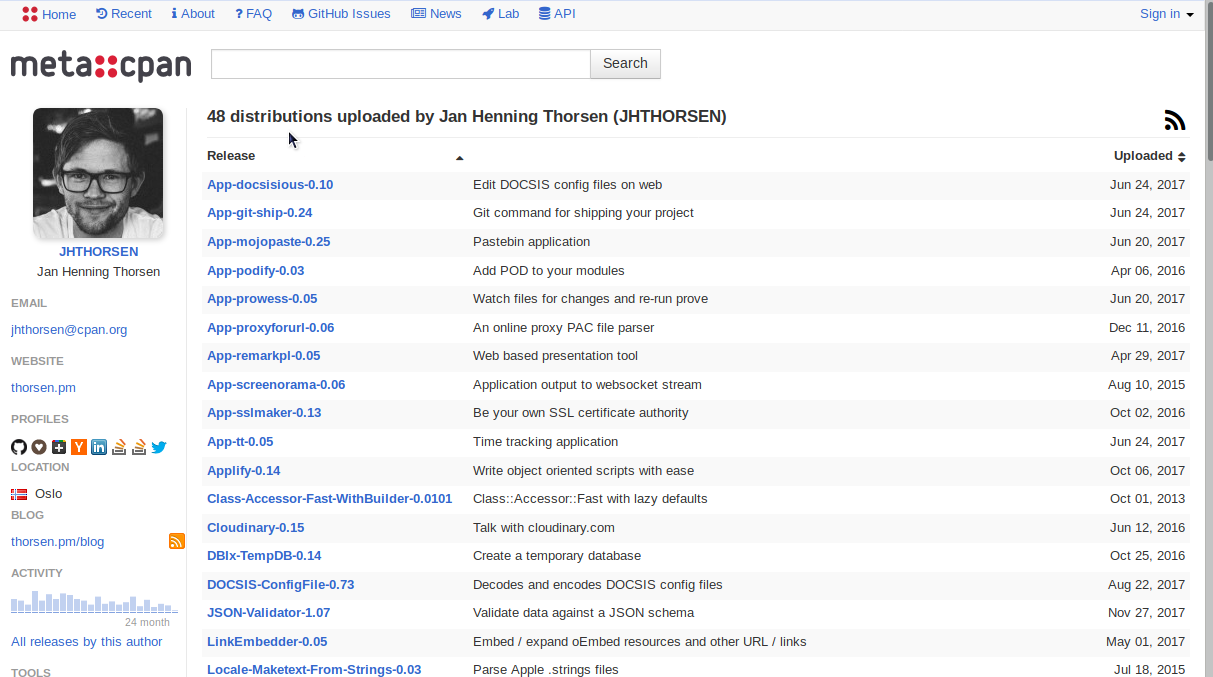Click the text 'Talk with cloudinary.com'
Viewport: 1213px width, 677px height.
click(x=544, y=528)
